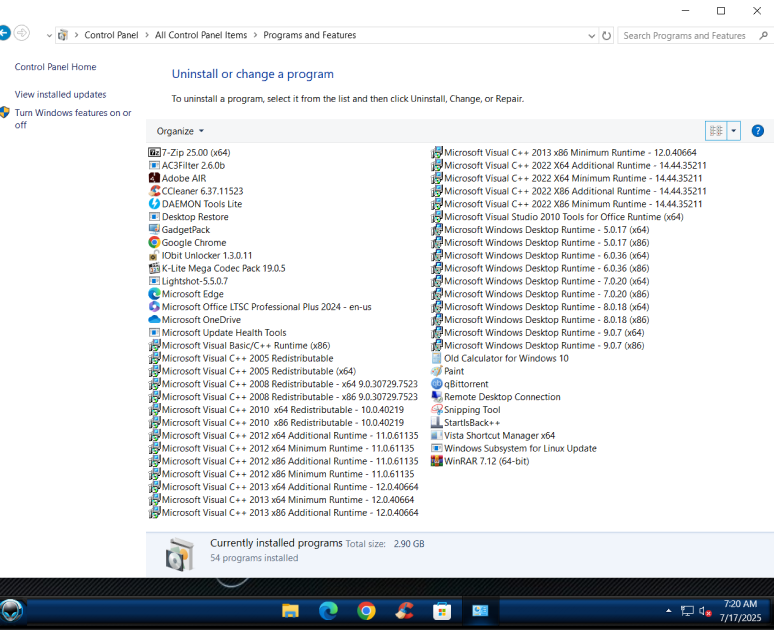Select Vista Shortcut Manager x64 entry

pos(493,435)
